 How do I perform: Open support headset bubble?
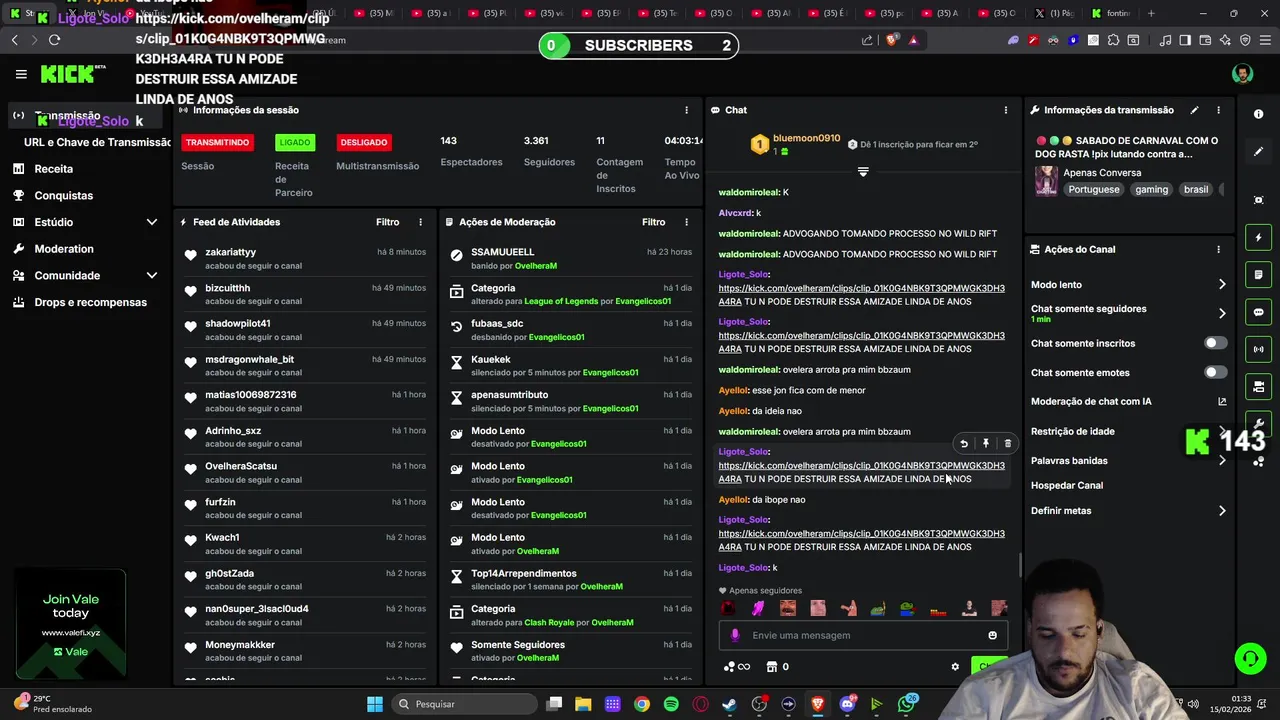1250,658
